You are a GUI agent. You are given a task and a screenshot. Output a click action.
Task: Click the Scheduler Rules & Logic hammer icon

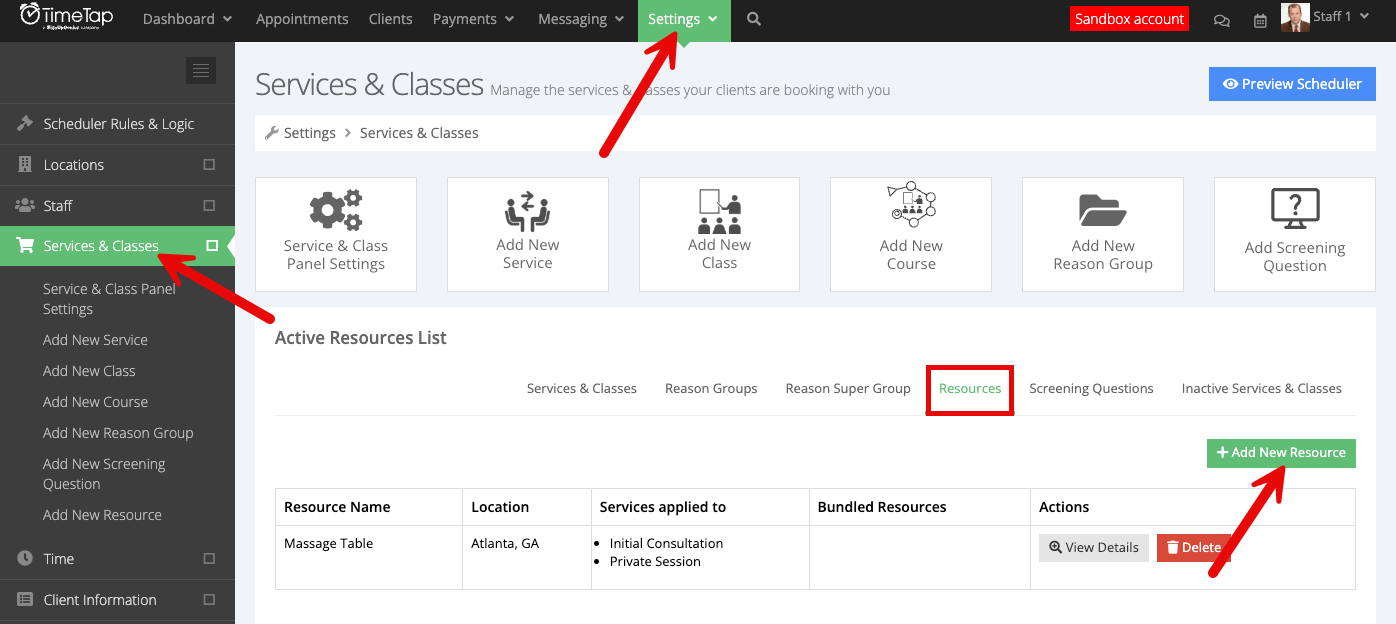pos(25,123)
